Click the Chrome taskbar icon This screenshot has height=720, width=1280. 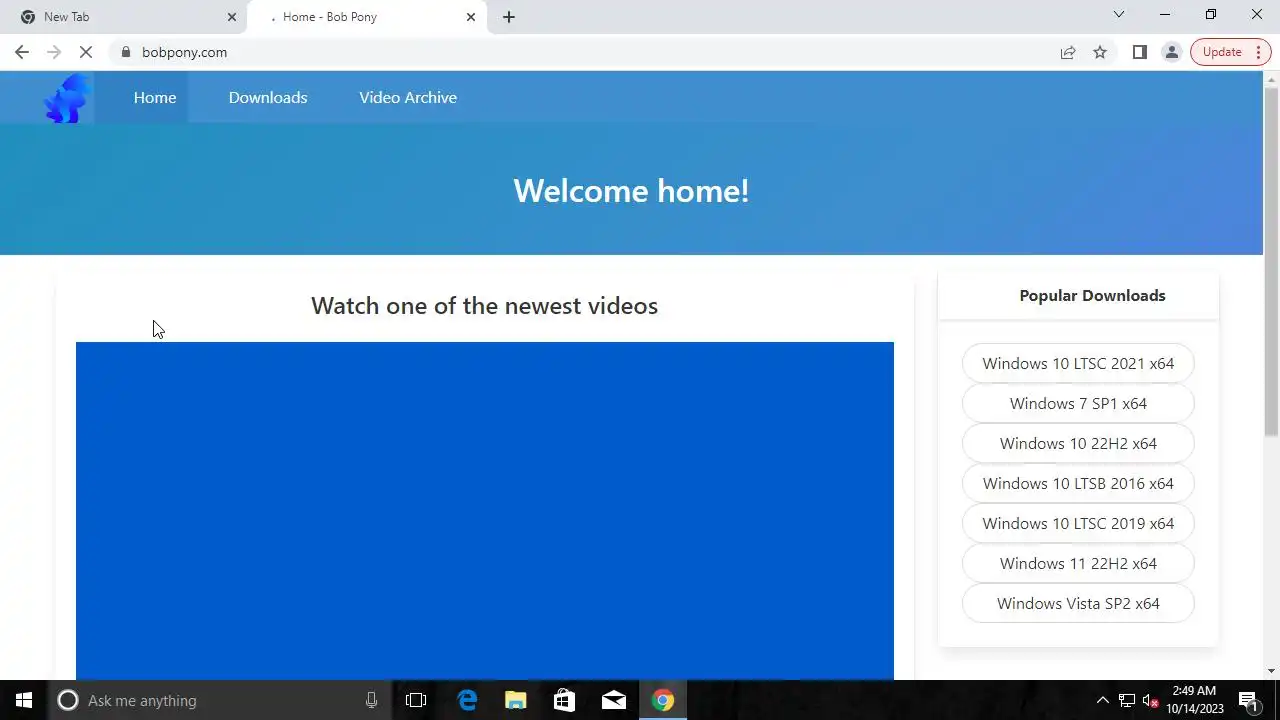point(663,700)
